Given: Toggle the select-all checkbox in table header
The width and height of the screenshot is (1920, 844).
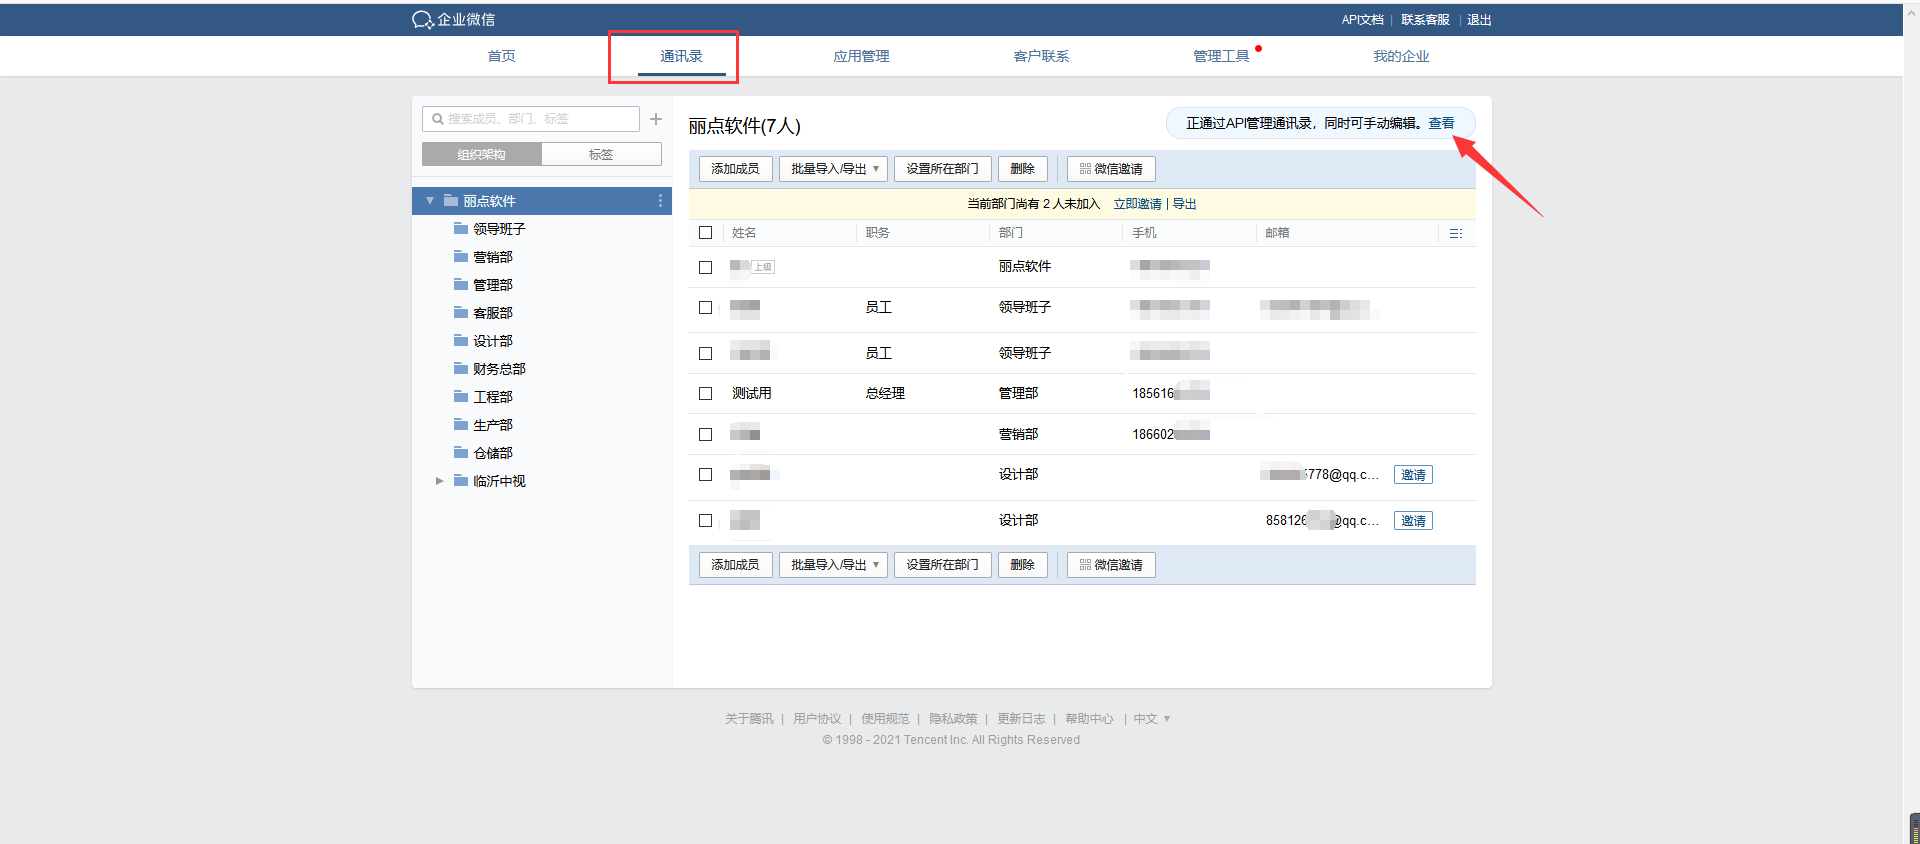Looking at the screenshot, I should [706, 233].
